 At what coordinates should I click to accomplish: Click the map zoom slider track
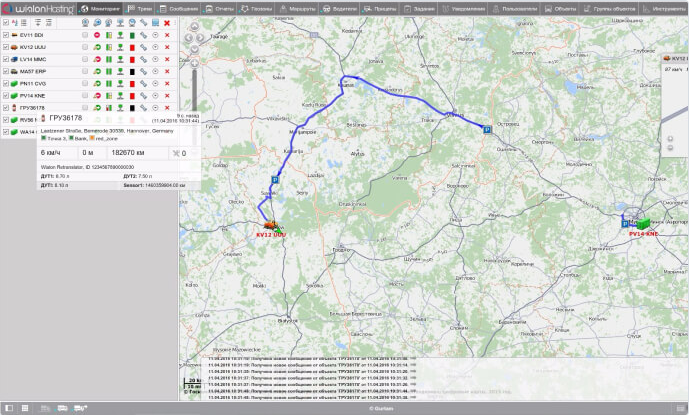coord(195,90)
